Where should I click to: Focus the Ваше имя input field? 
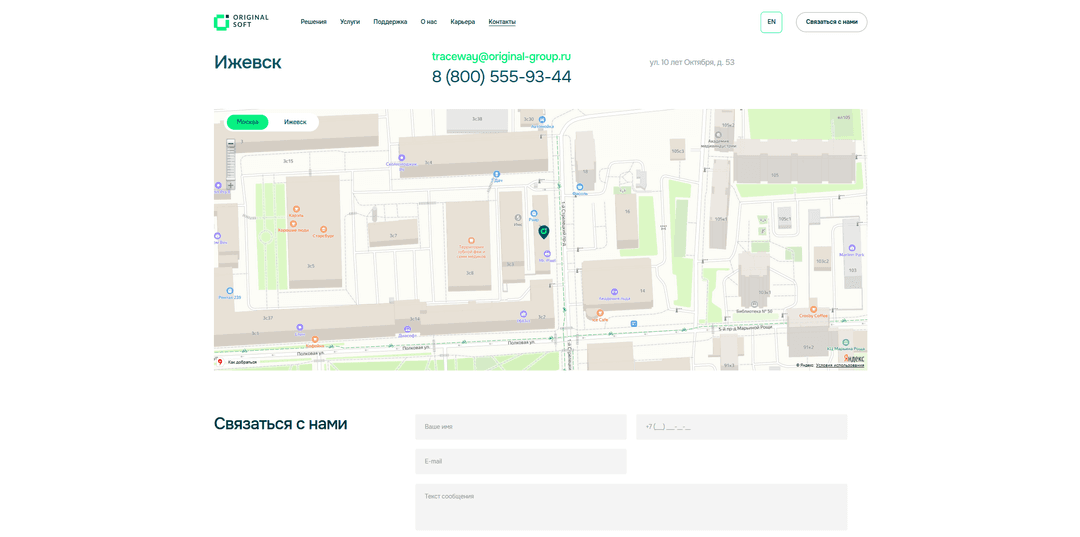coord(521,427)
